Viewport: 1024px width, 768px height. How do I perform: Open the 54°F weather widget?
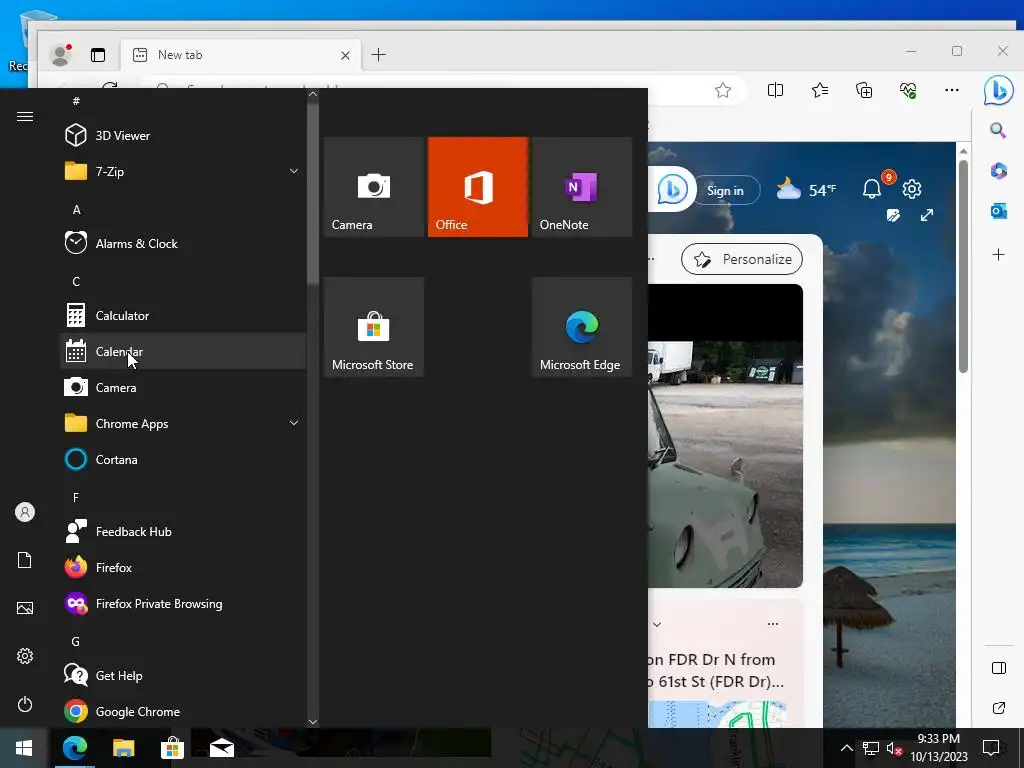tap(806, 189)
